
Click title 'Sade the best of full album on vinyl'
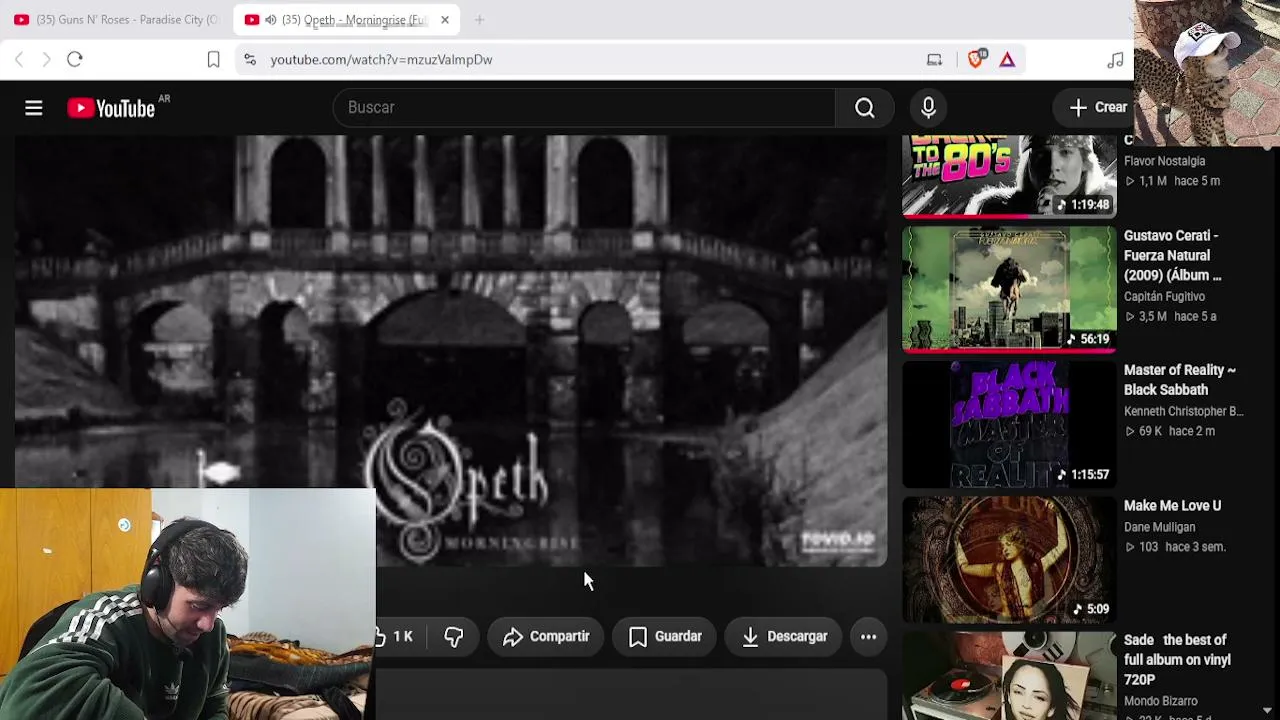(1177, 660)
